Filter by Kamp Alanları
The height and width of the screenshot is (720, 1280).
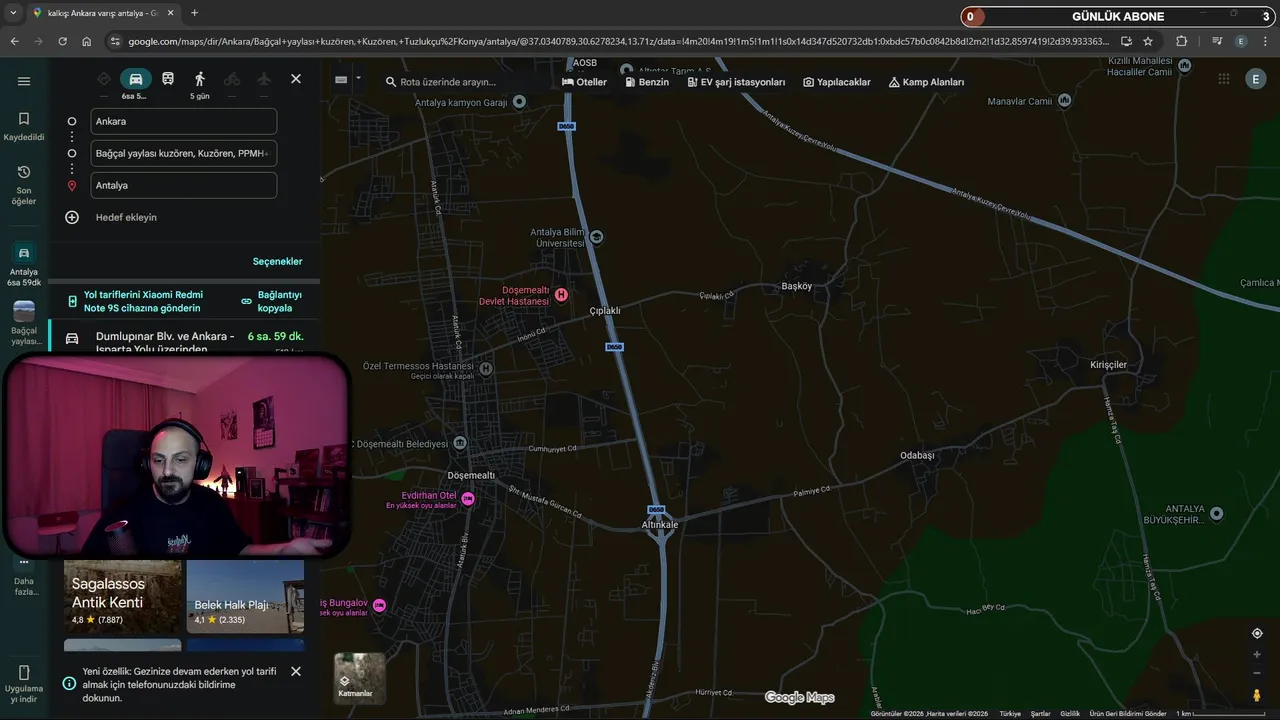click(926, 82)
